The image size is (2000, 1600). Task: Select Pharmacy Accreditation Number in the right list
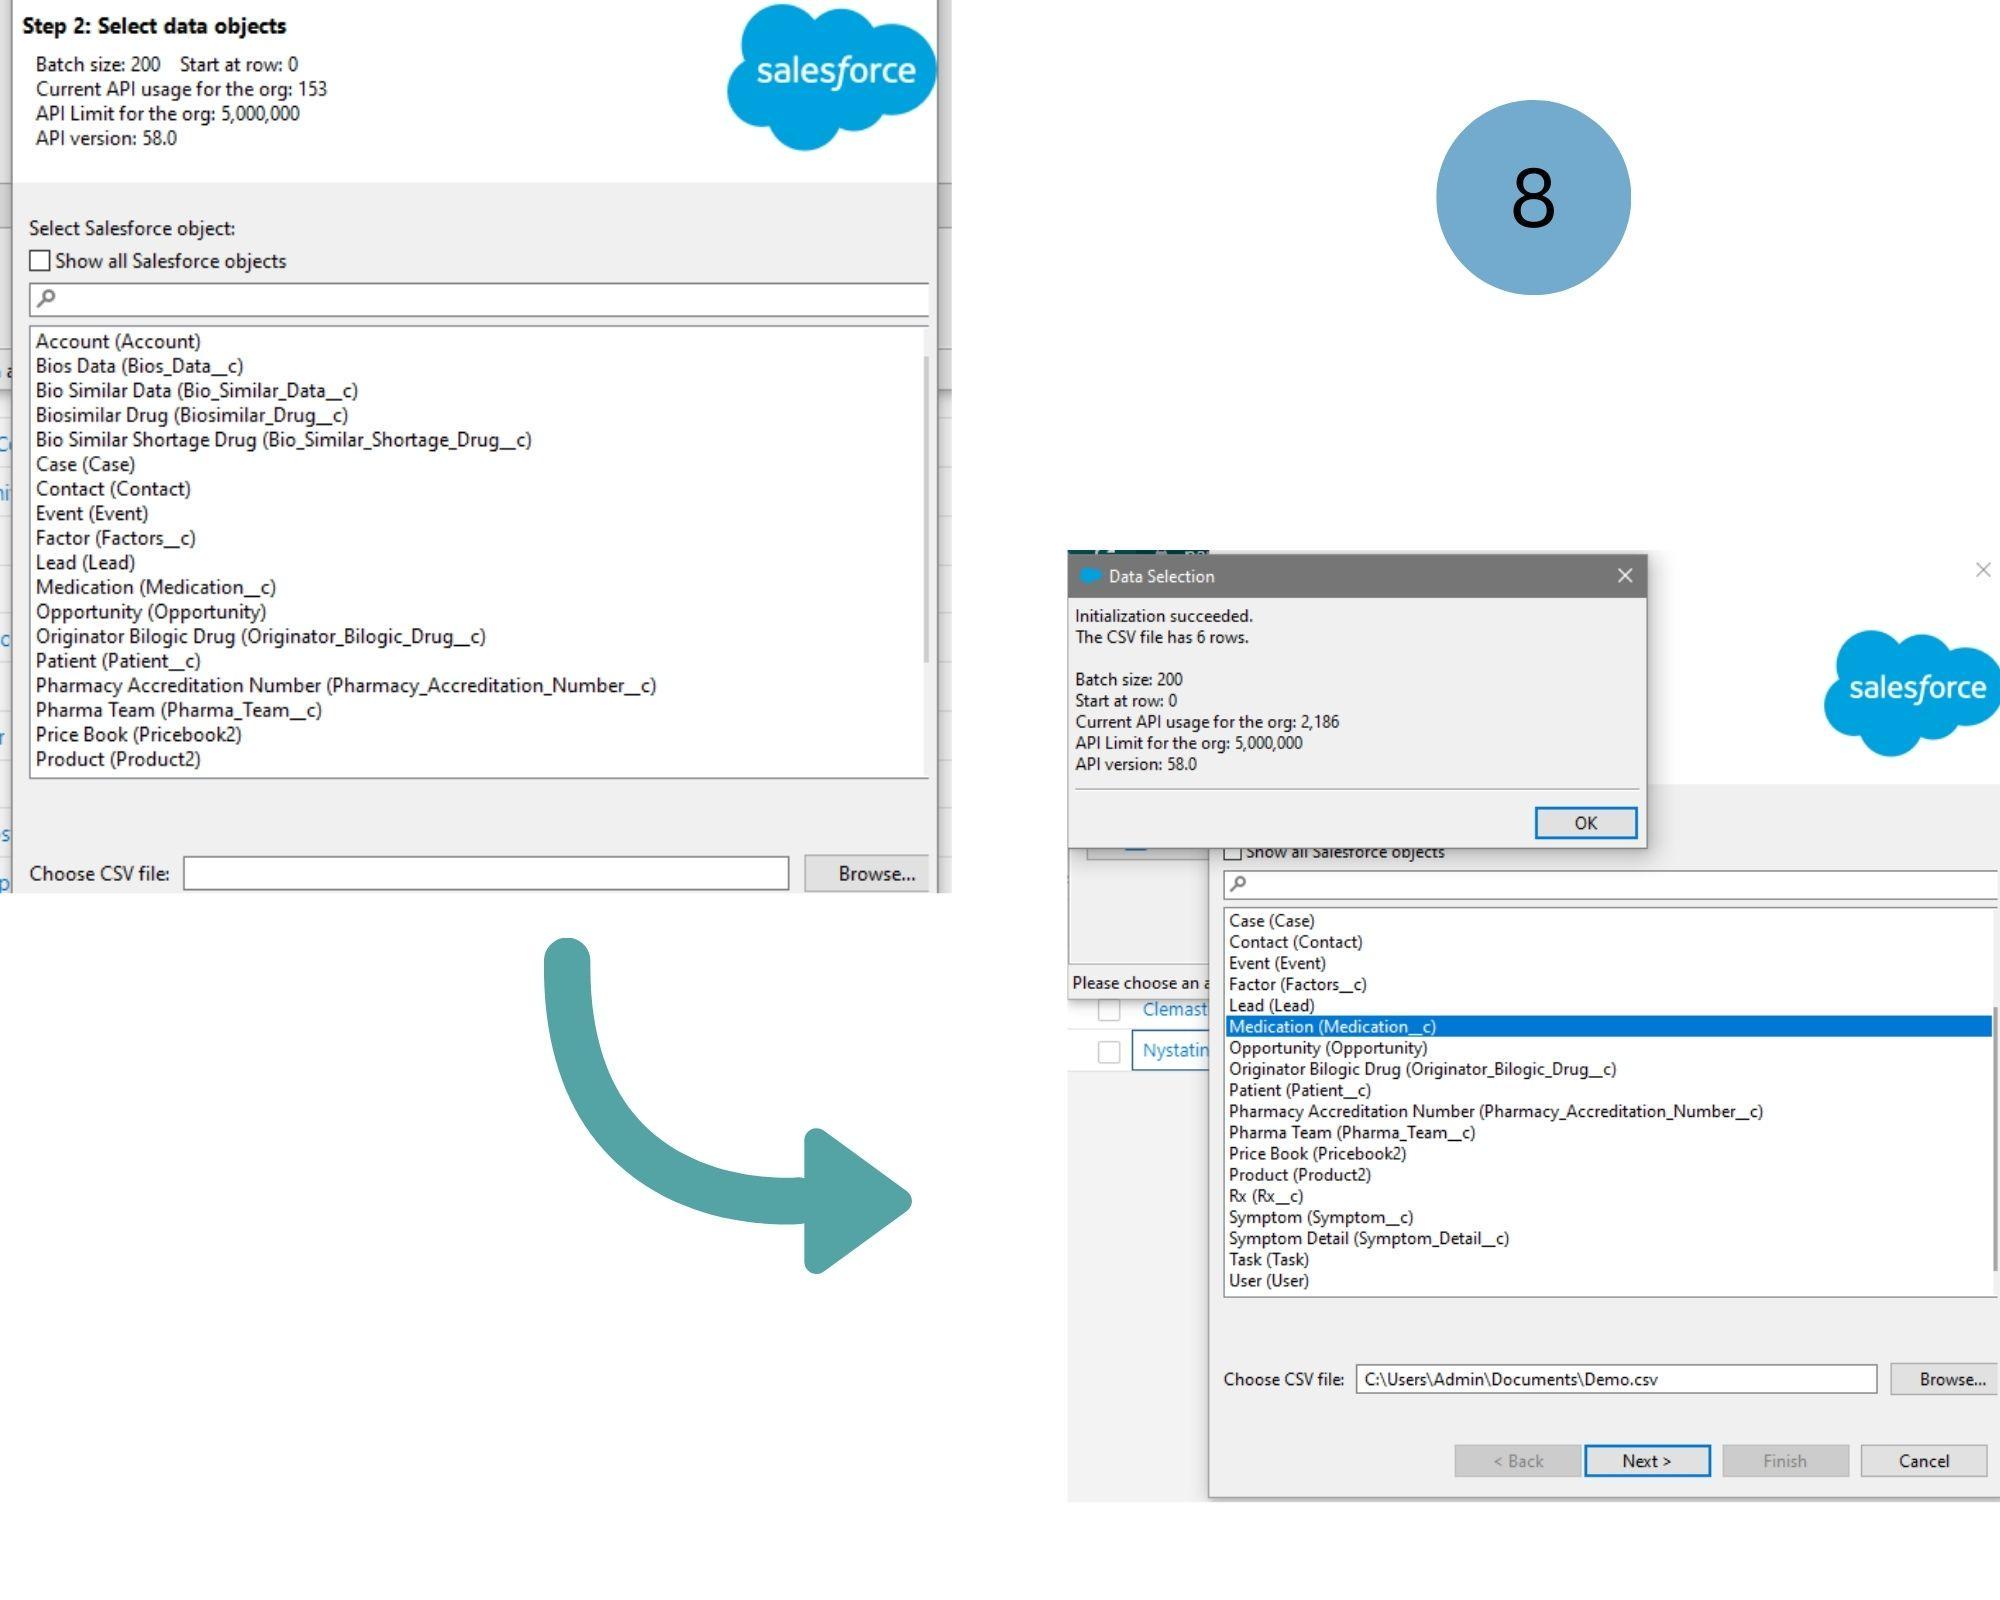point(1496,1111)
